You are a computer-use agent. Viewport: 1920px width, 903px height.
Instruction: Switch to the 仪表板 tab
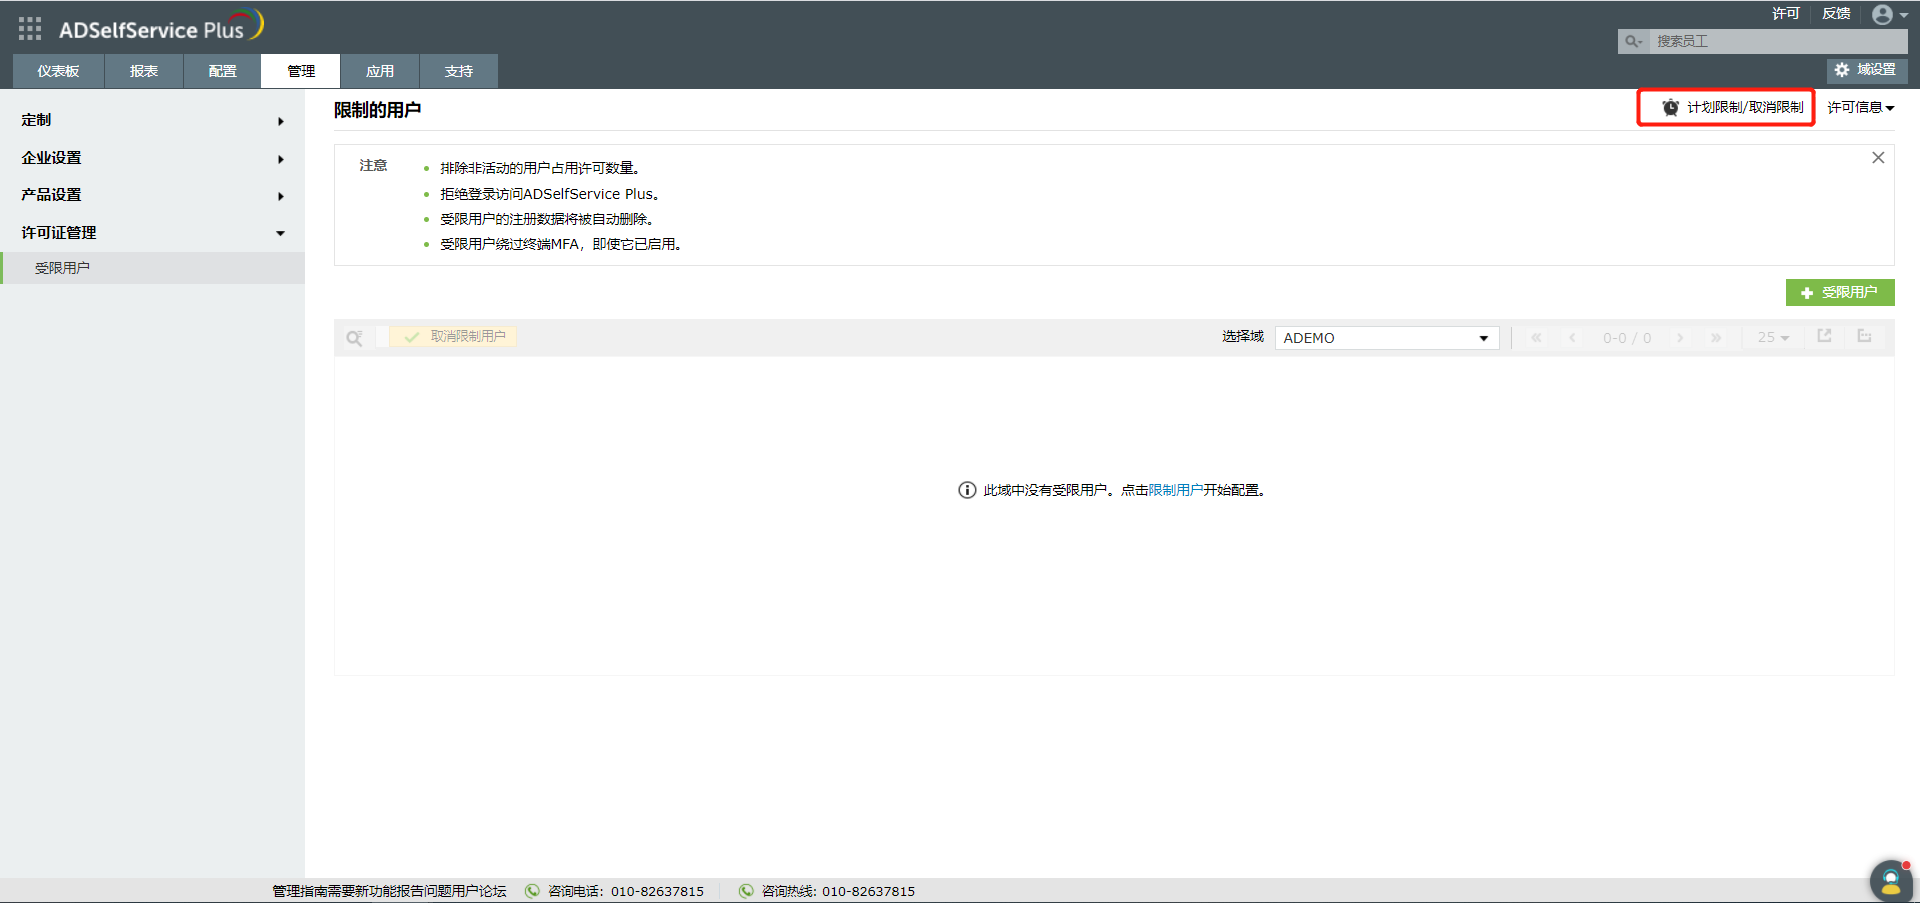pyautogui.click(x=58, y=71)
